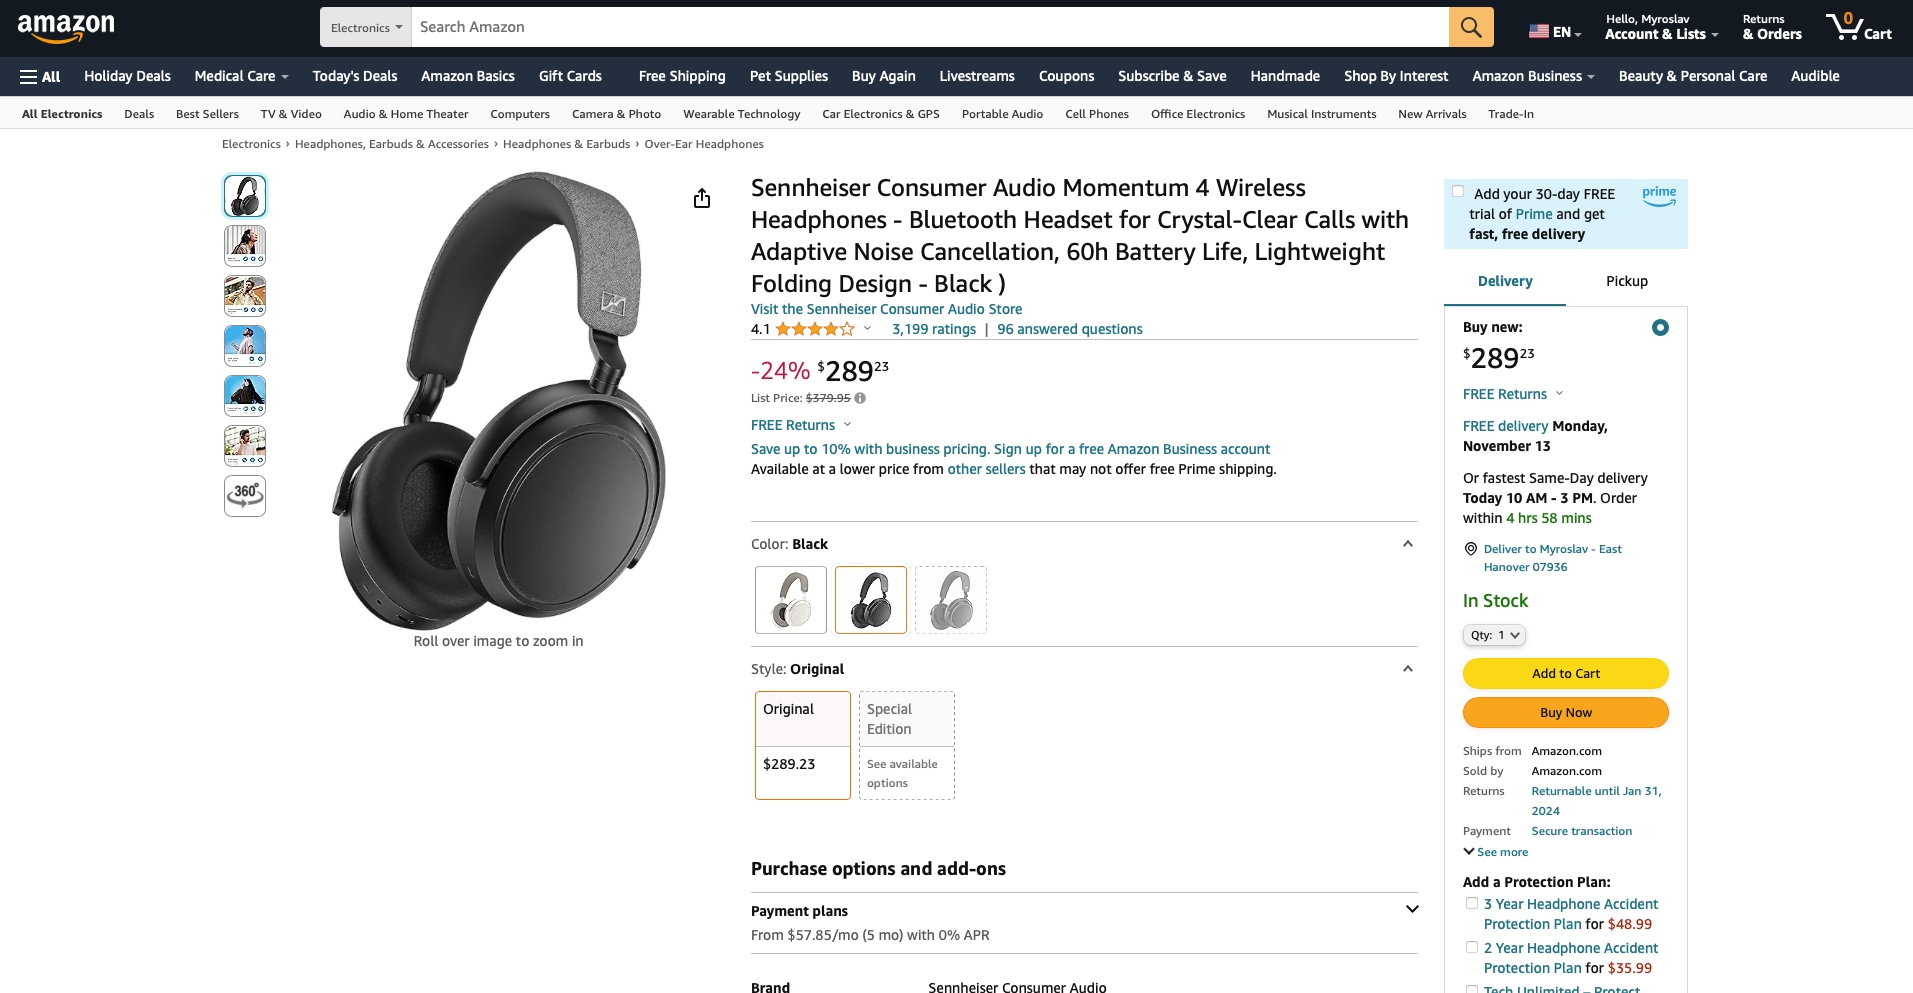Click the Amazon logo

point(66,28)
